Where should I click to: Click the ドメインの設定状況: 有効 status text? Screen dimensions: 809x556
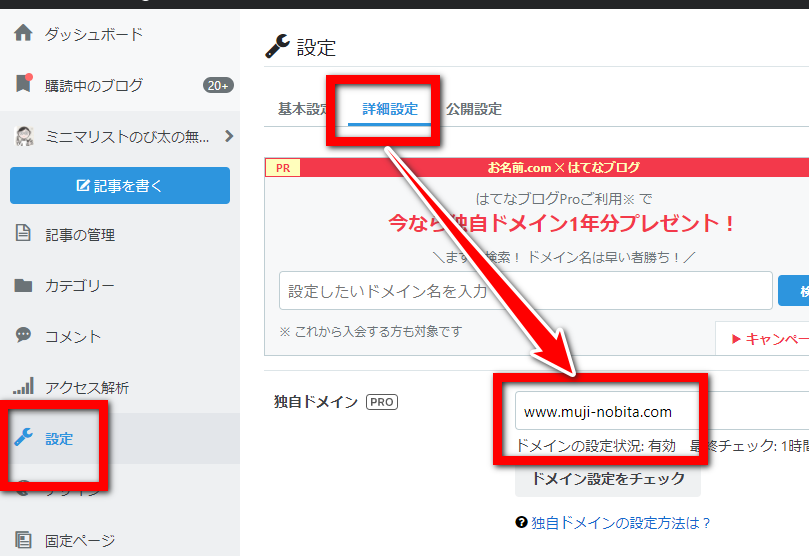point(595,446)
